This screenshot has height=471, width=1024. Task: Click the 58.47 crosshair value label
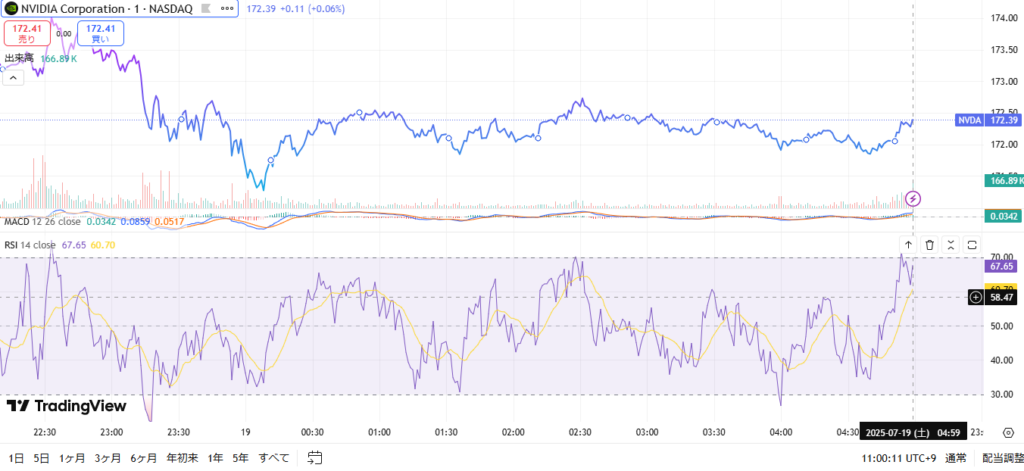[x=1001, y=297]
